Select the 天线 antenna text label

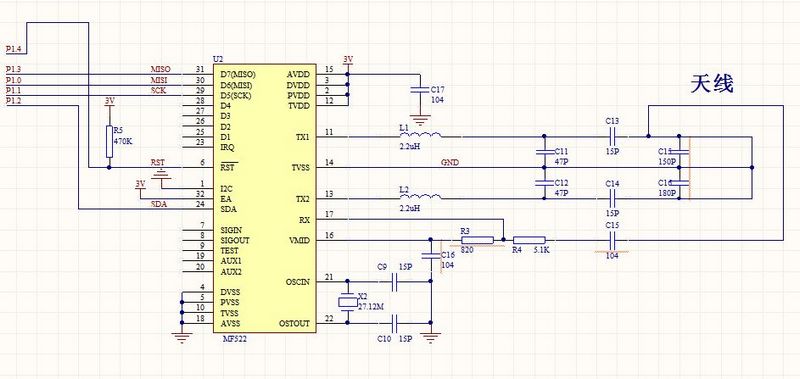click(712, 84)
